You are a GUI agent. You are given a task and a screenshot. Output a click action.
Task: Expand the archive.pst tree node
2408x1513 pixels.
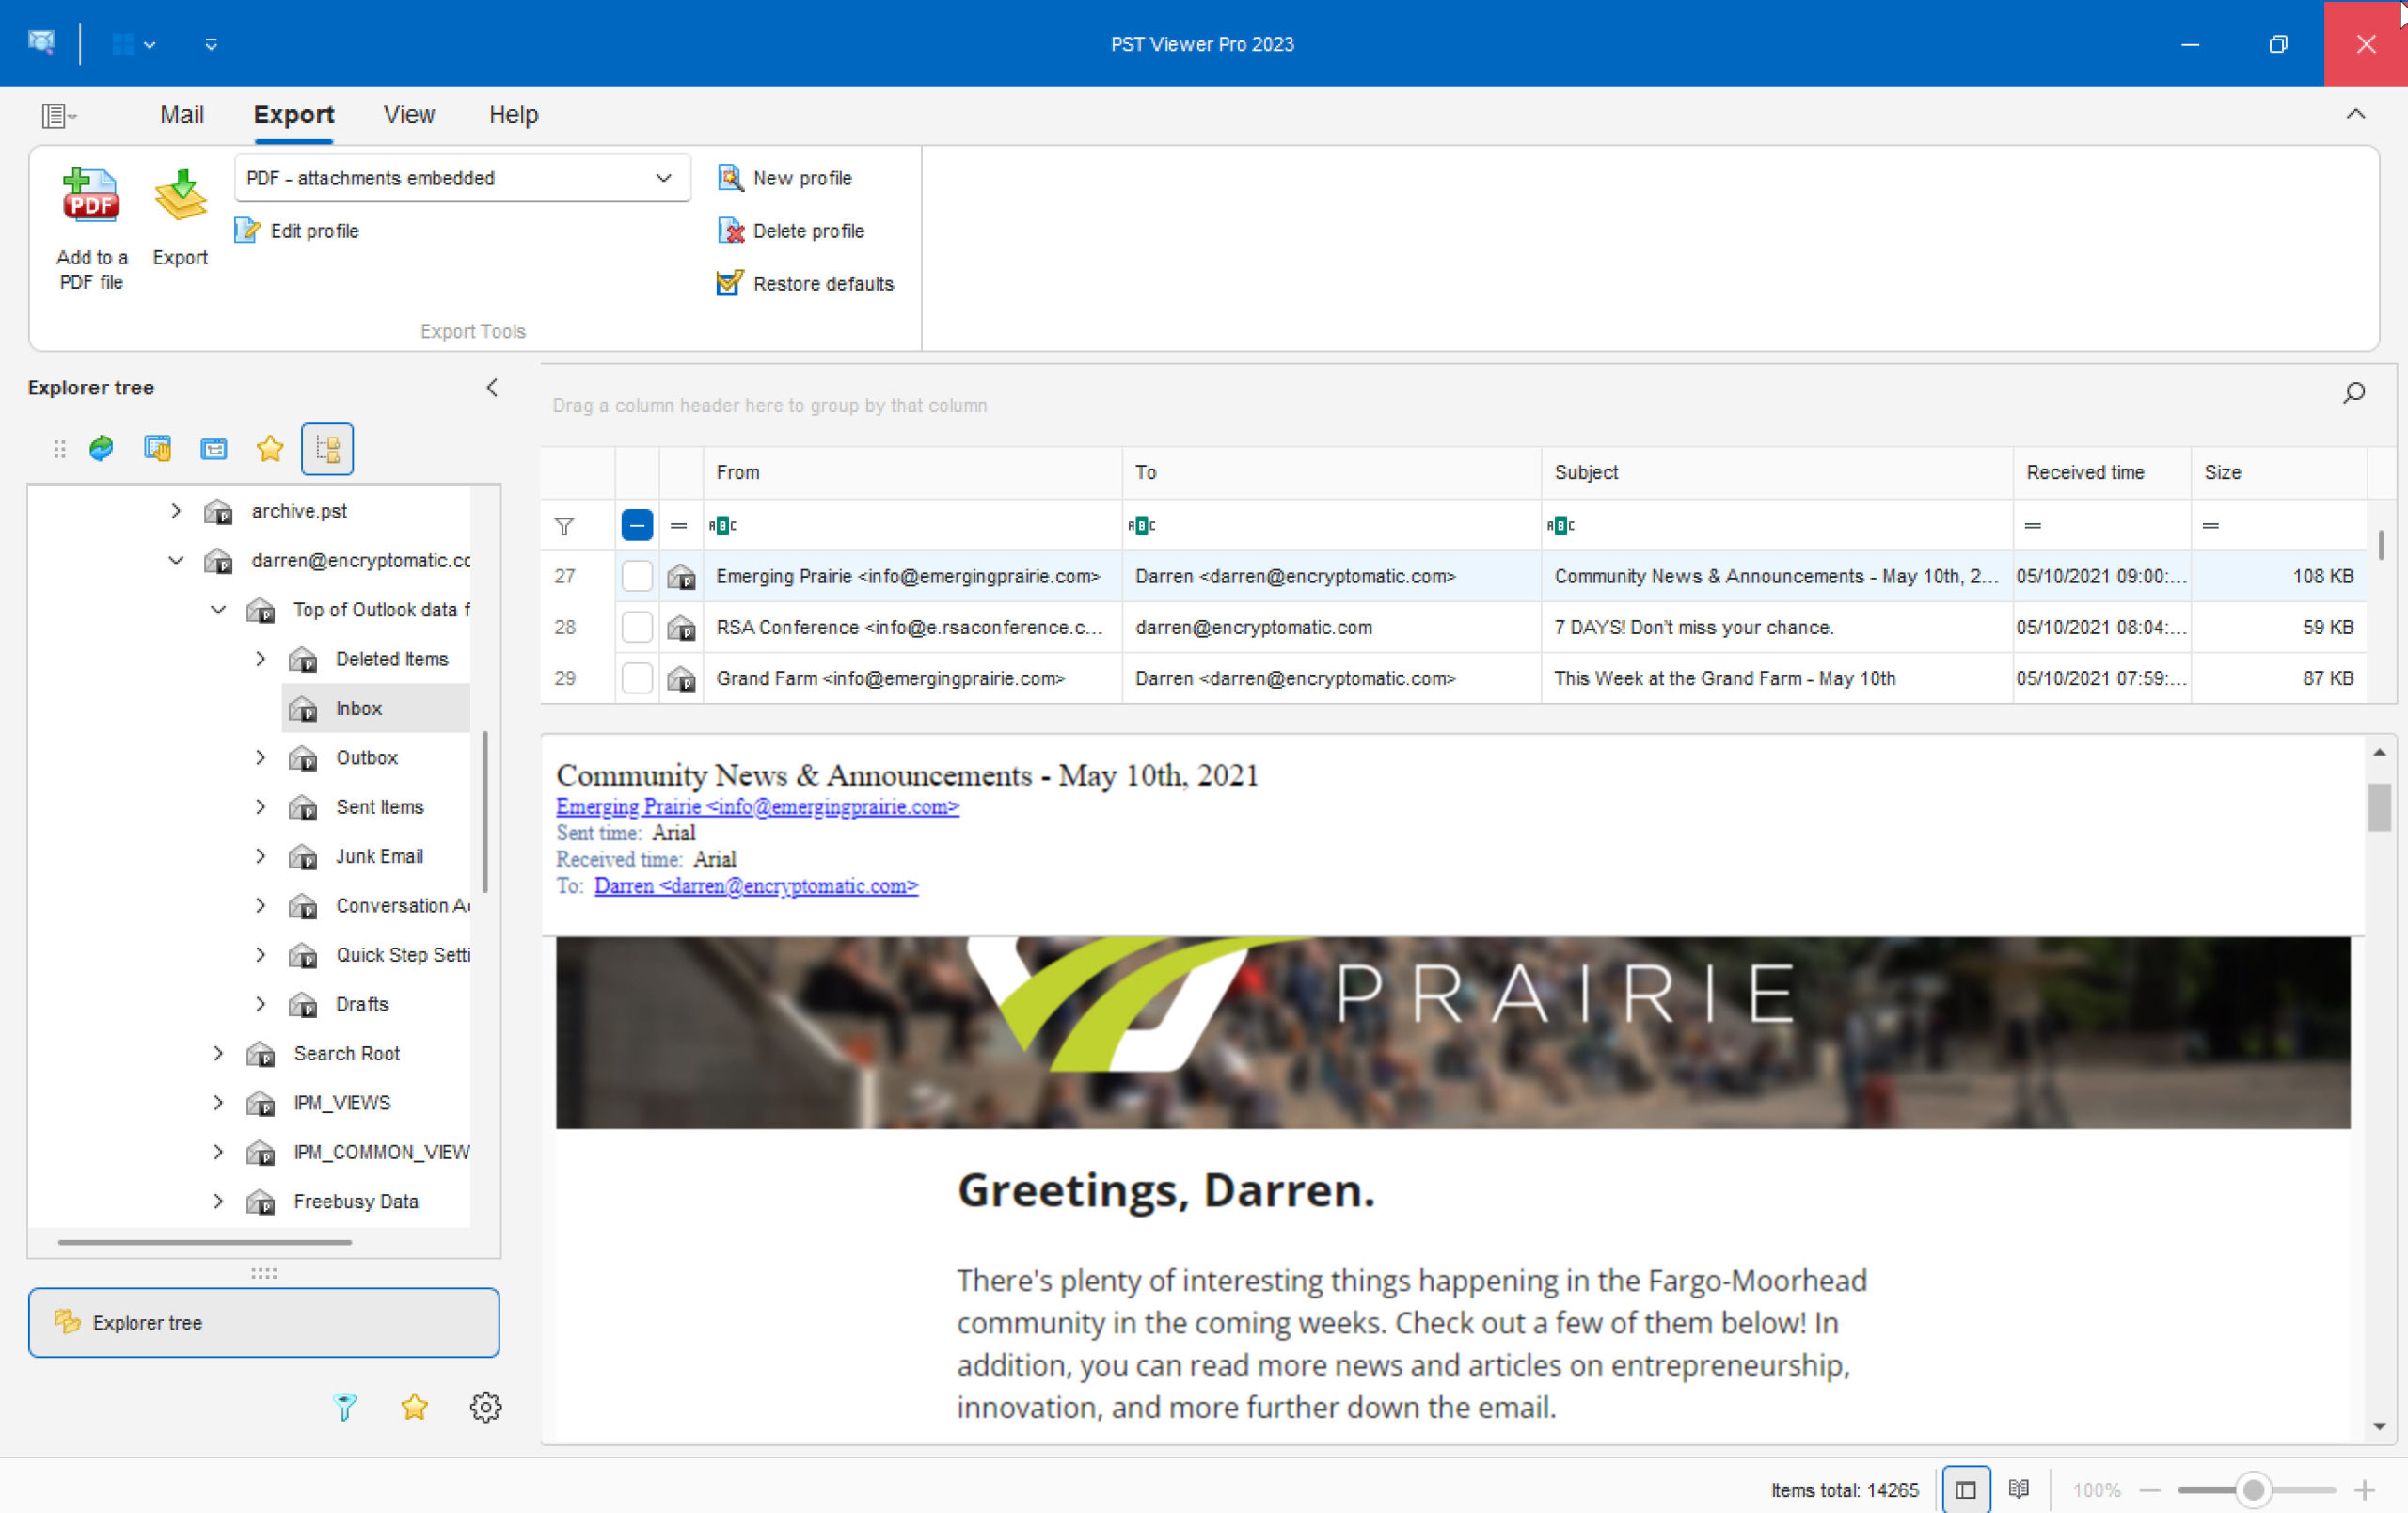point(174,511)
